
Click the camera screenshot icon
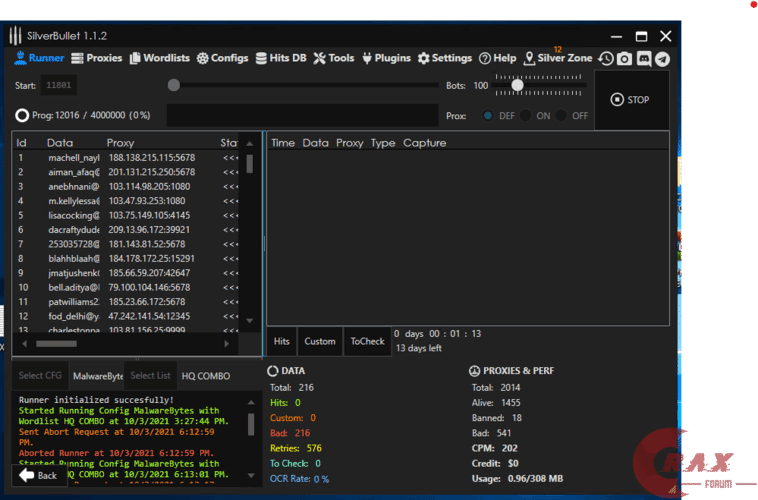(x=624, y=59)
